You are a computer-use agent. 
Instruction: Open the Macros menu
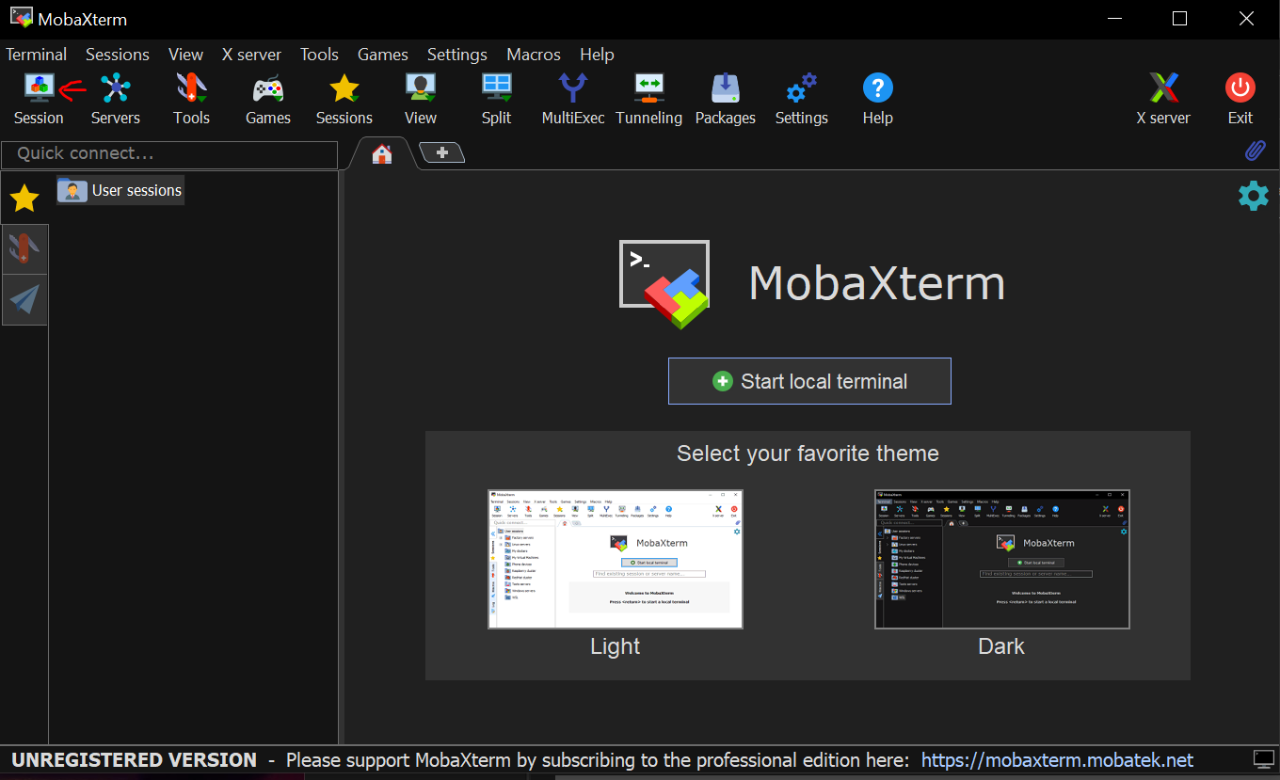[533, 54]
